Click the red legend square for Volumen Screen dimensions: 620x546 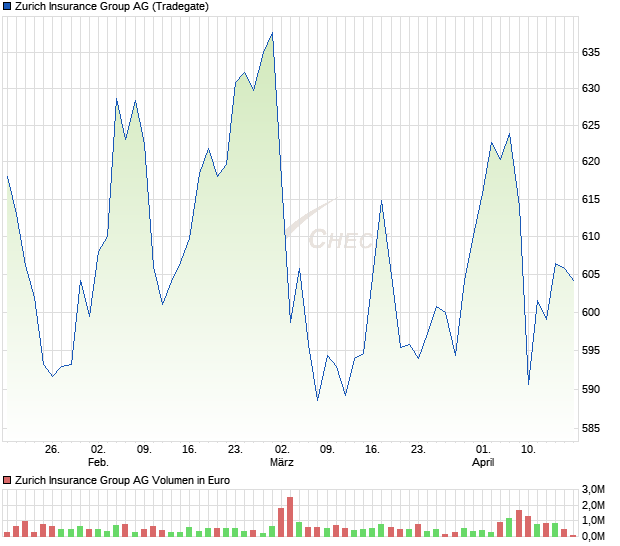pos(7,480)
